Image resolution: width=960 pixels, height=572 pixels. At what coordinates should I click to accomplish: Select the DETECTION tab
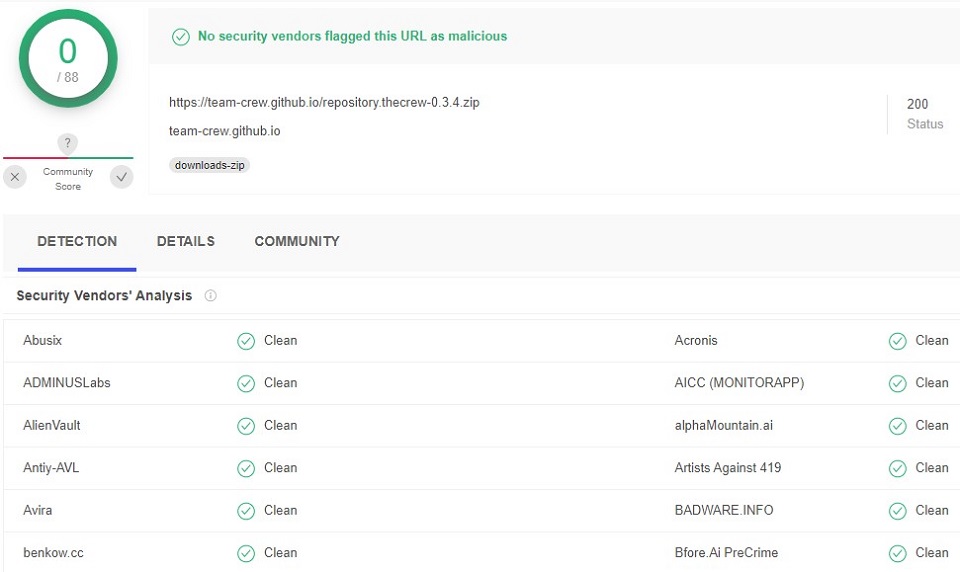point(77,241)
